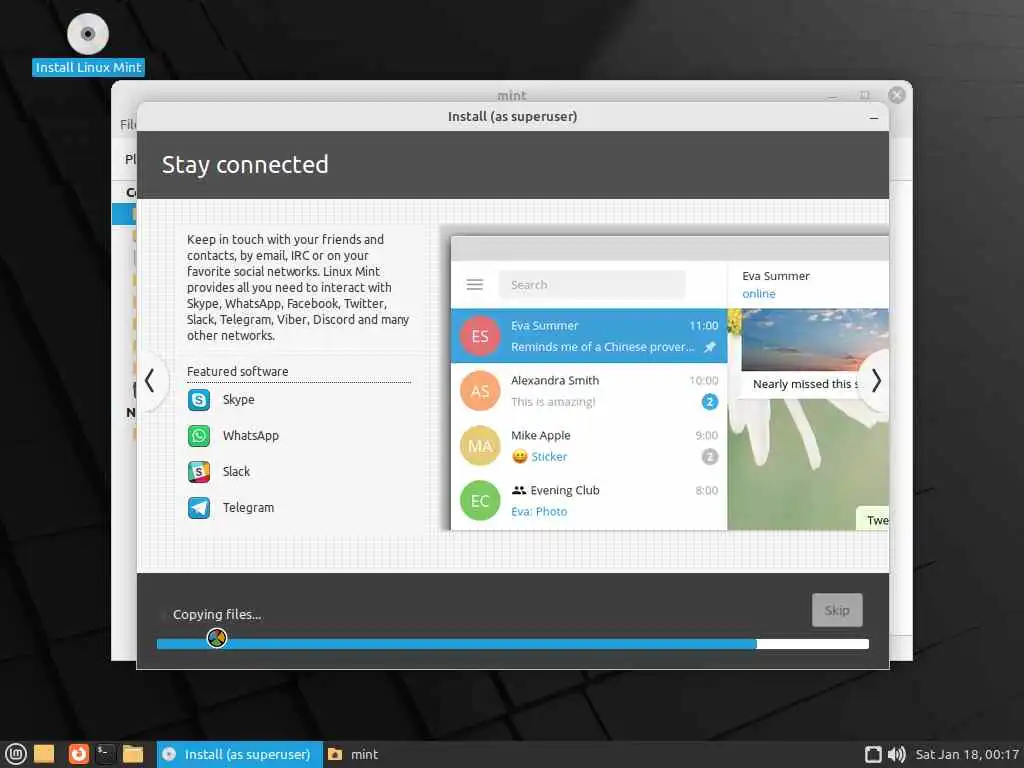
Task: Click the sunset photo thumbnail in chat preview
Action: 814,340
